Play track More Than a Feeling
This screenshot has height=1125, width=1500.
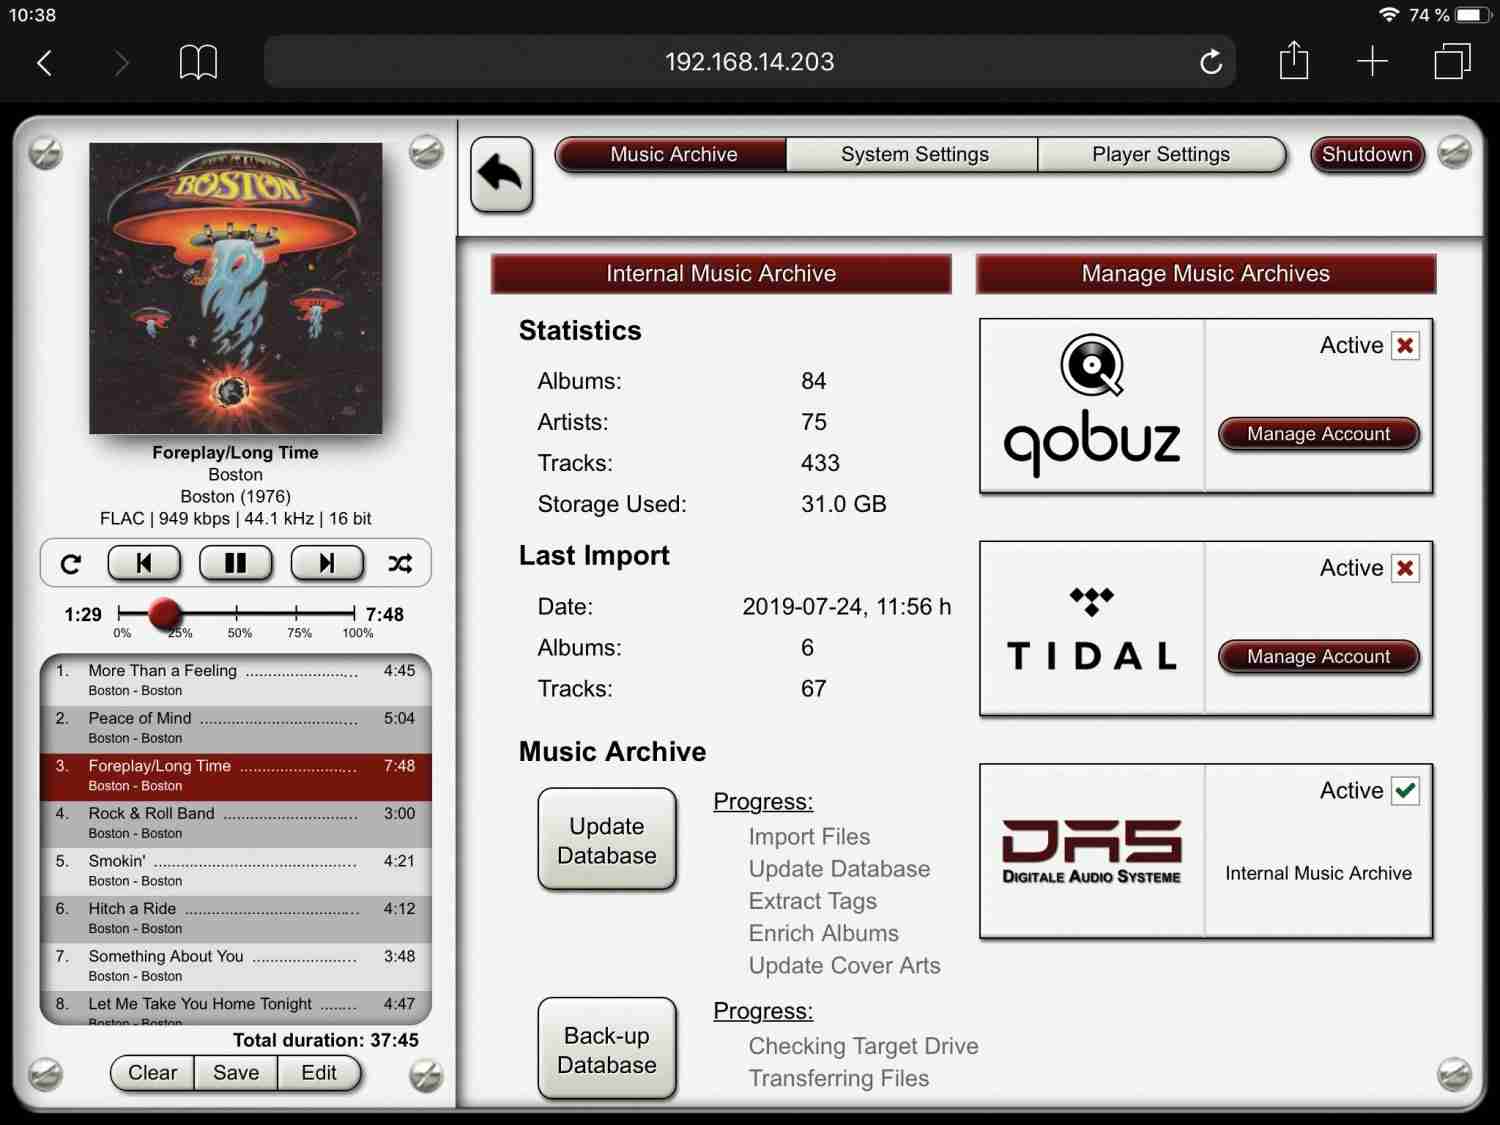[x=236, y=680]
